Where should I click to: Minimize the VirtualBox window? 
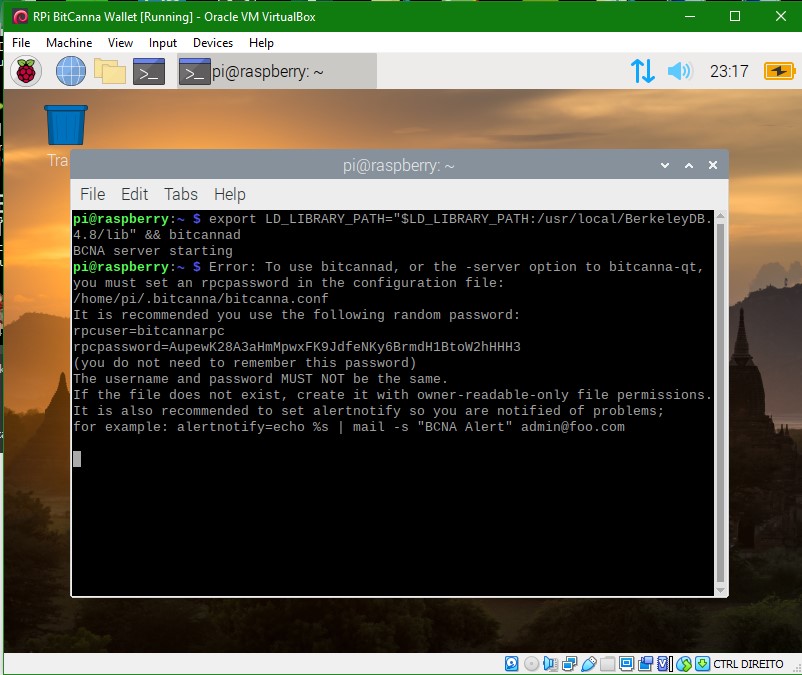690,16
